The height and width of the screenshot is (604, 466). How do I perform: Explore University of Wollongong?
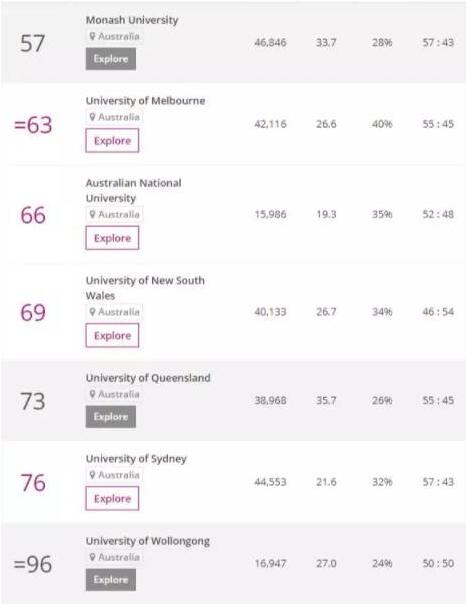111,580
